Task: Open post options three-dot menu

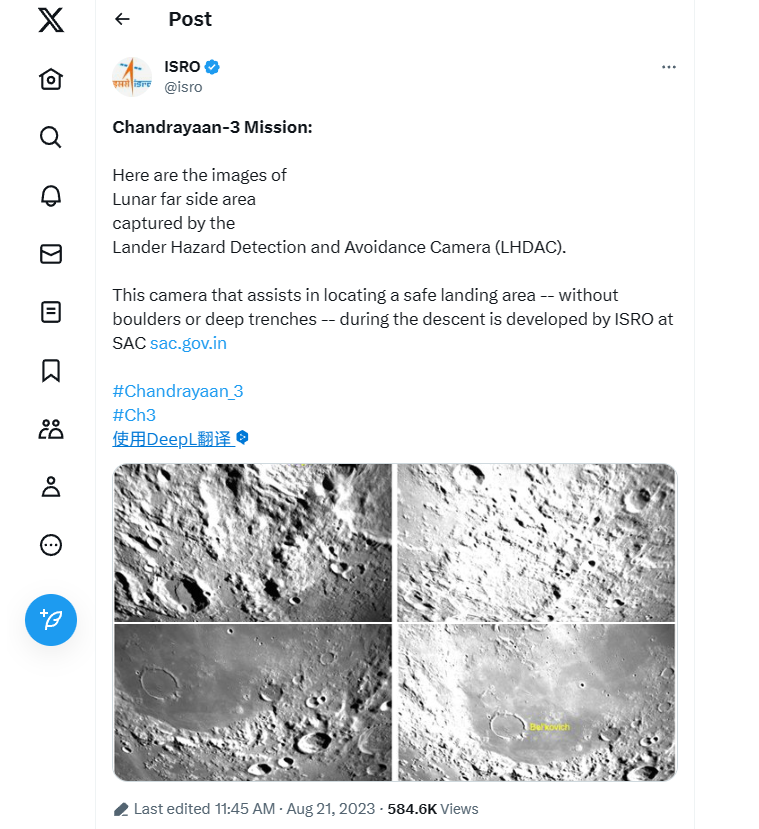Action: pos(669,67)
